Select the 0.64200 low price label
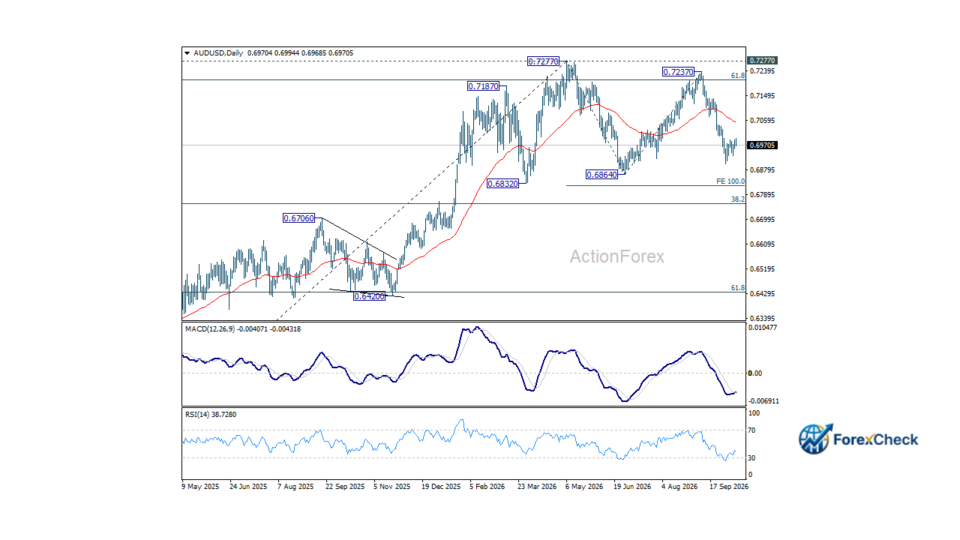The height and width of the screenshot is (540, 960). [x=370, y=296]
